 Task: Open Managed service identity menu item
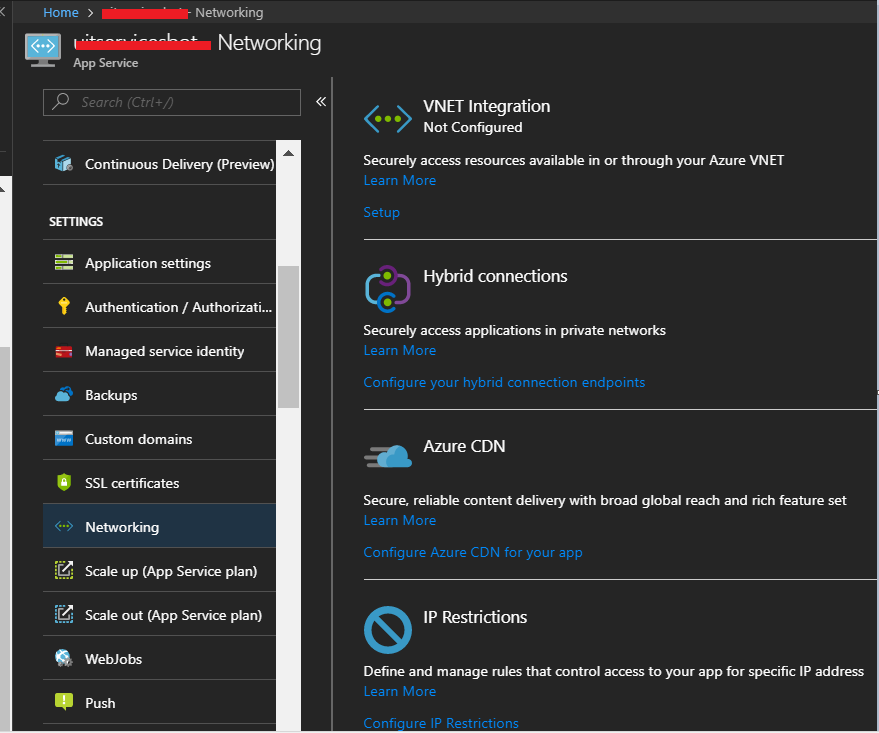tap(159, 351)
